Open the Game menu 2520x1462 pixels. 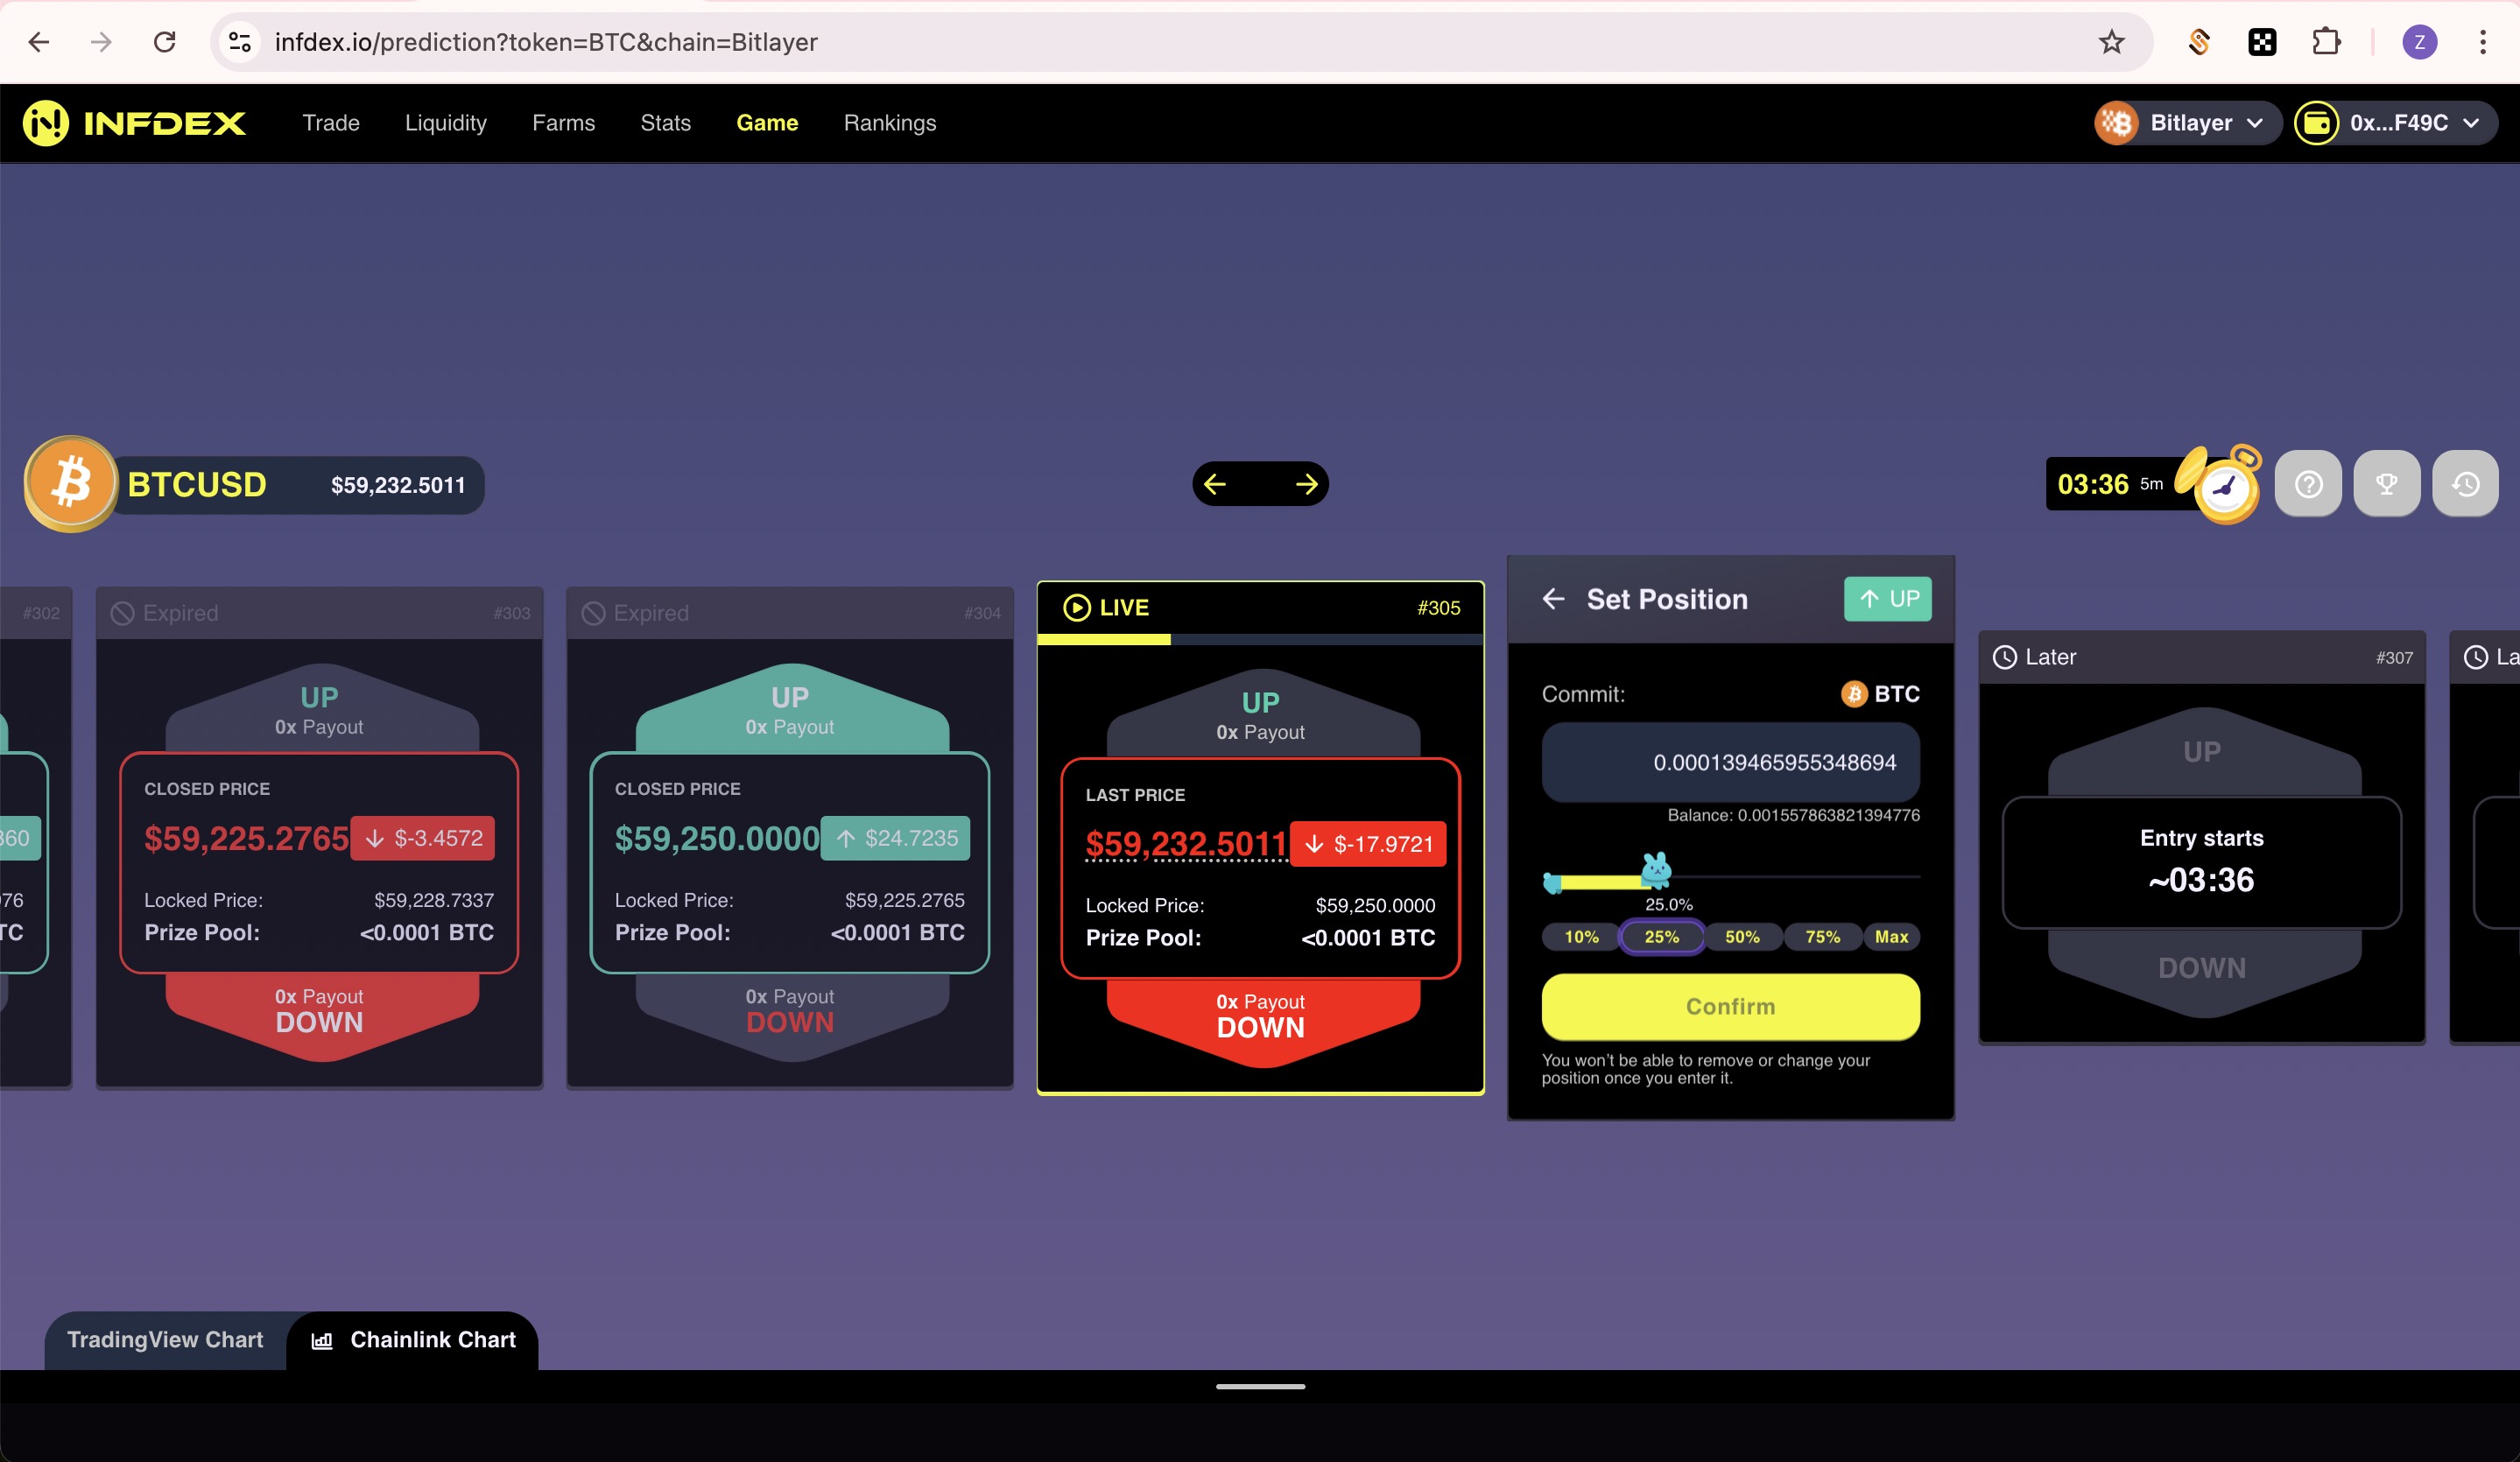[x=767, y=123]
